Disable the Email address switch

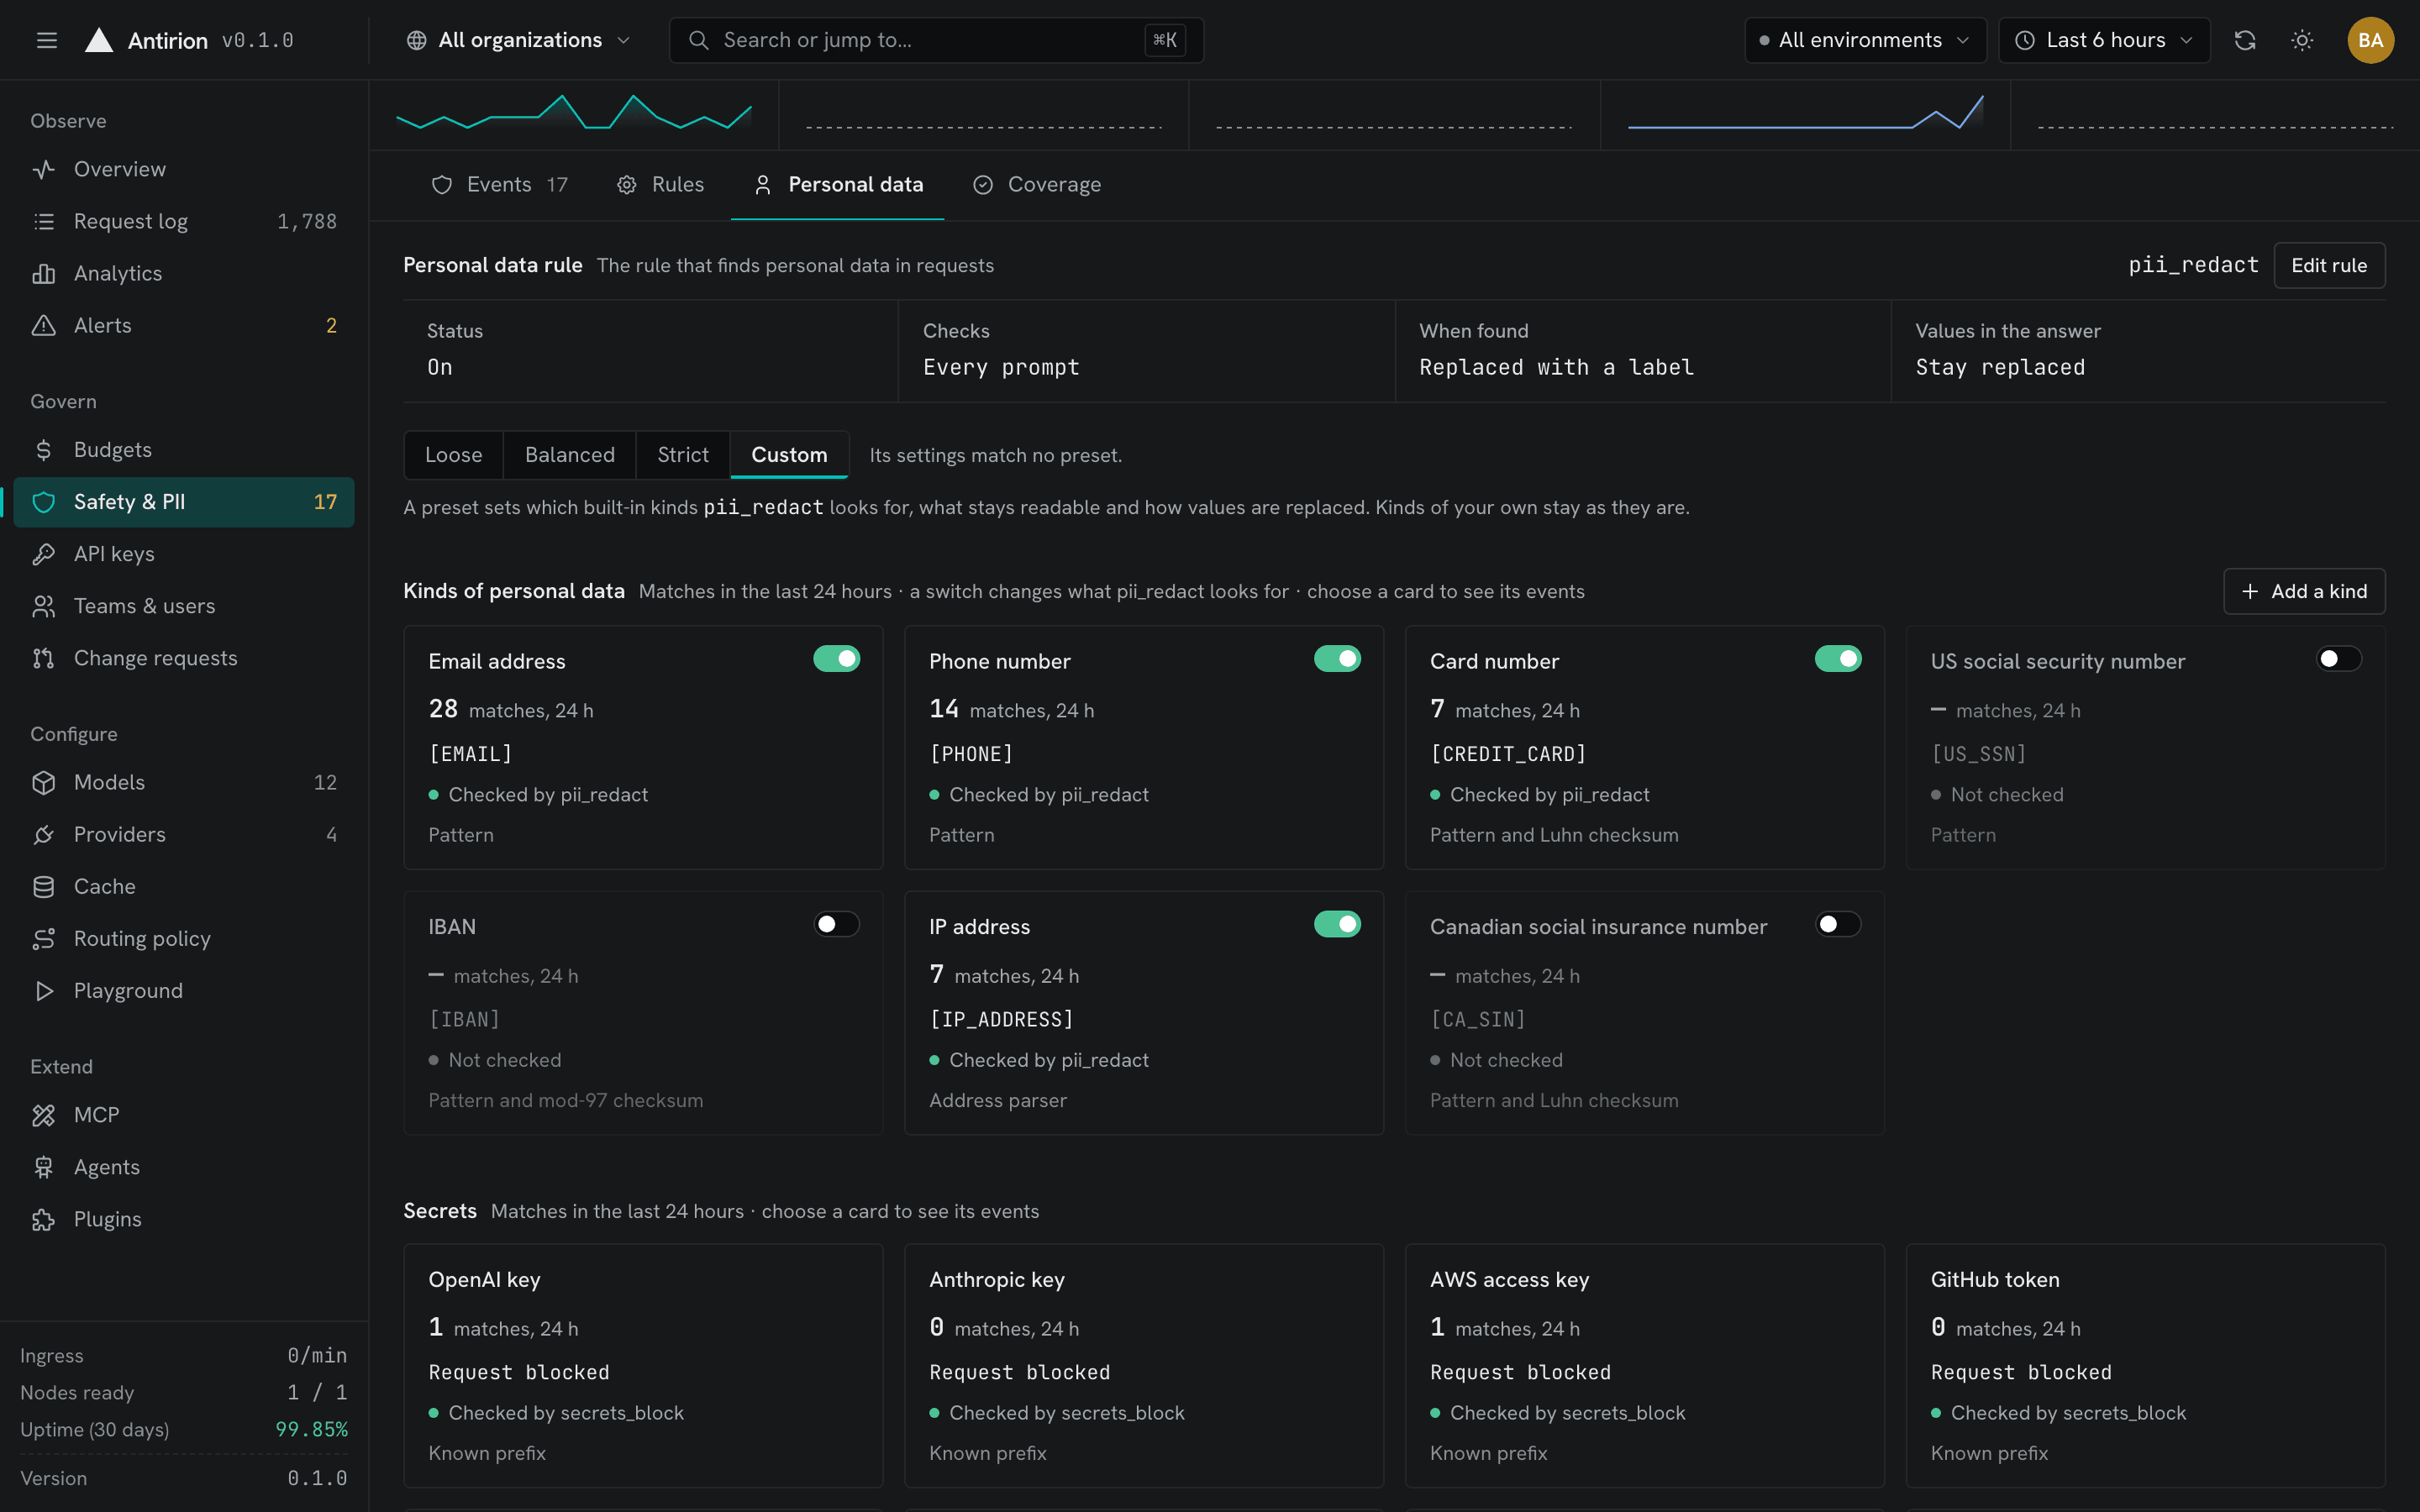click(836, 658)
